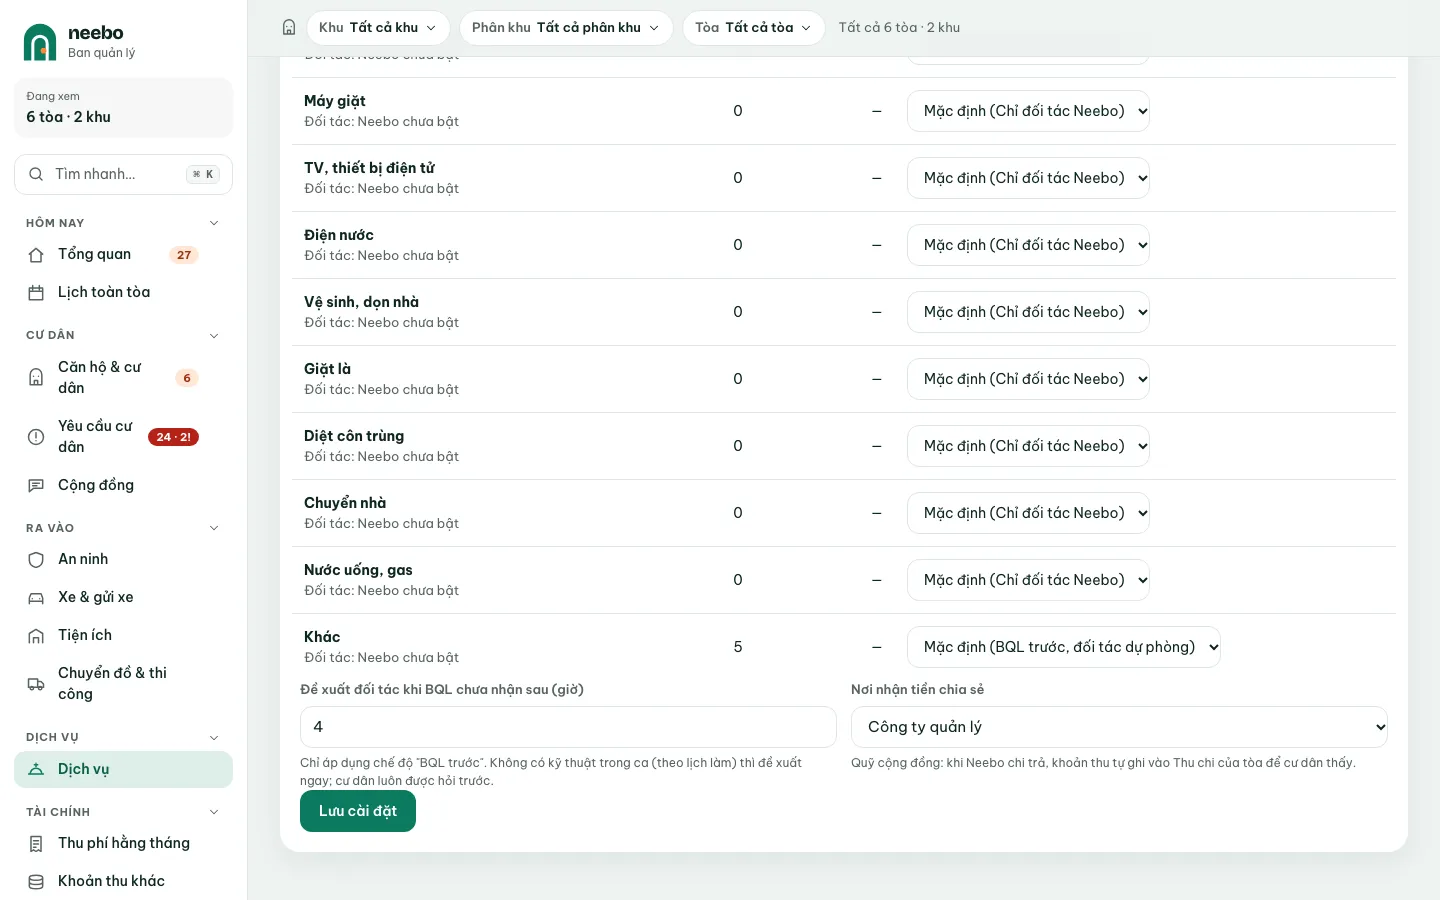The height and width of the screenshot is (900, 1440).
Task: Open Tổng quan home icon
Action: pos(36,255)
